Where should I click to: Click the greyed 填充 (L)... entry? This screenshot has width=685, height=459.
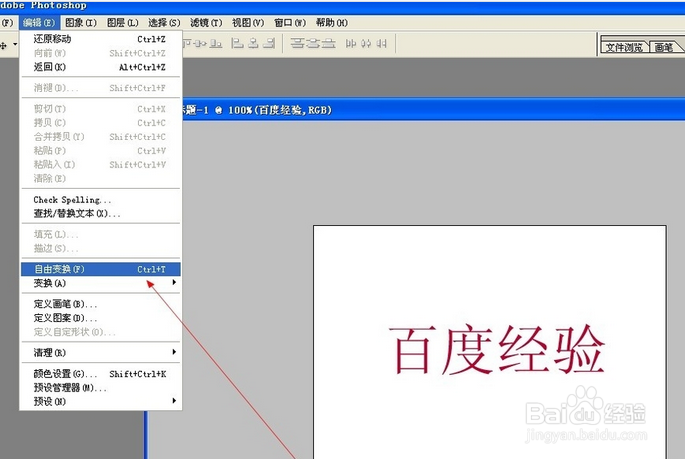tap(100, 235)
